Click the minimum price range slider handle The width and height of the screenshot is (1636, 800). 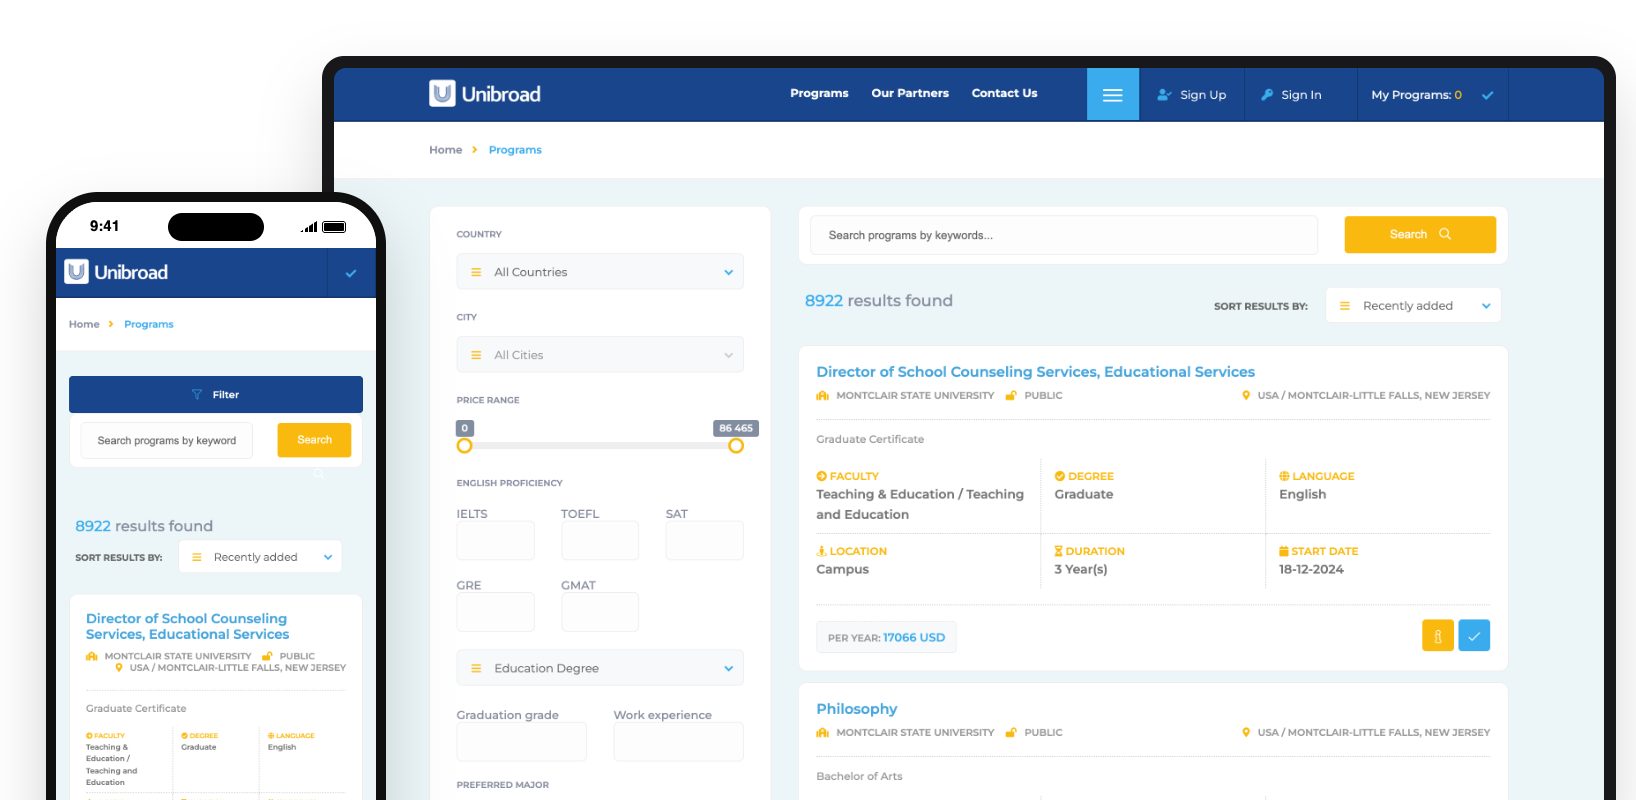tap(464, 445)
